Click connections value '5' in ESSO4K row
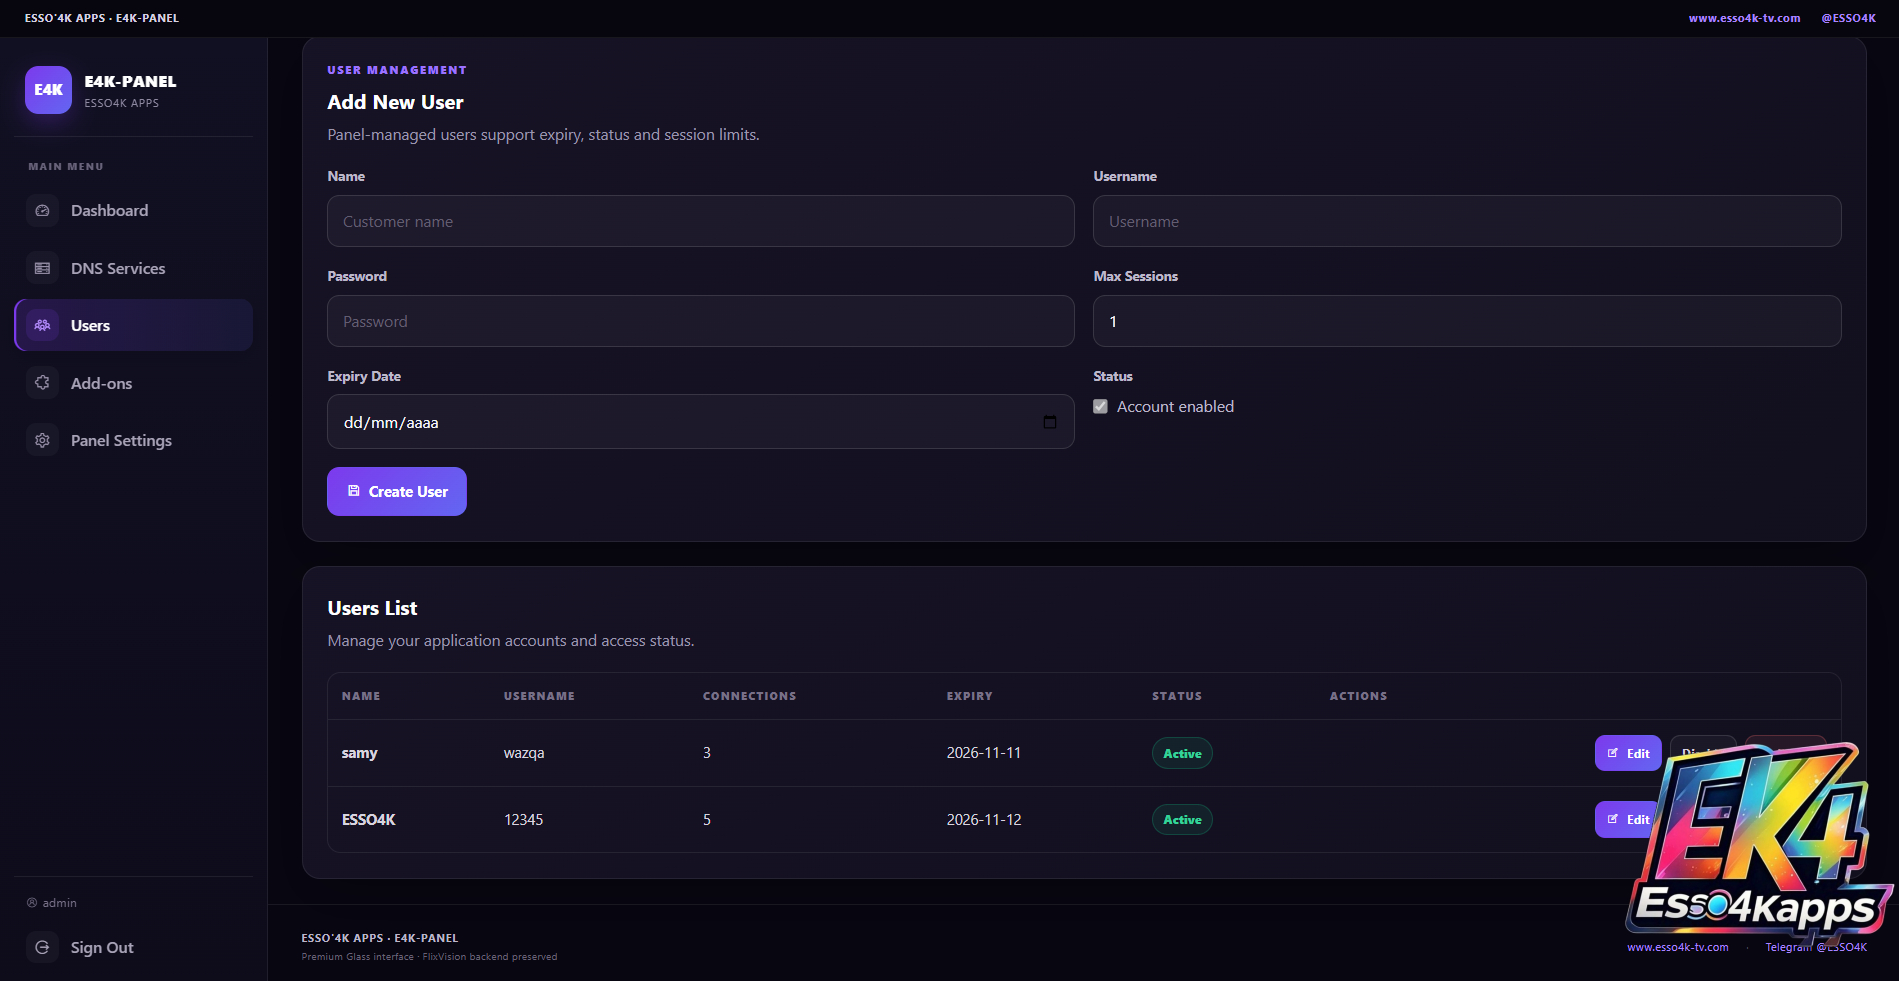 pyautogui.click(x=707, y=820)
